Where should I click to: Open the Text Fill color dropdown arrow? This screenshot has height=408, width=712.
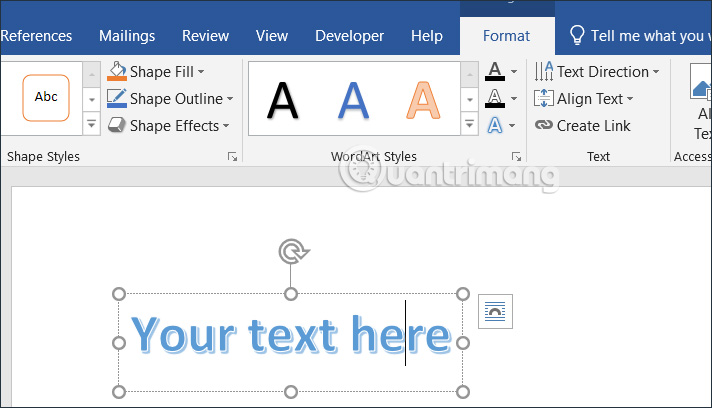pos(514,72)
